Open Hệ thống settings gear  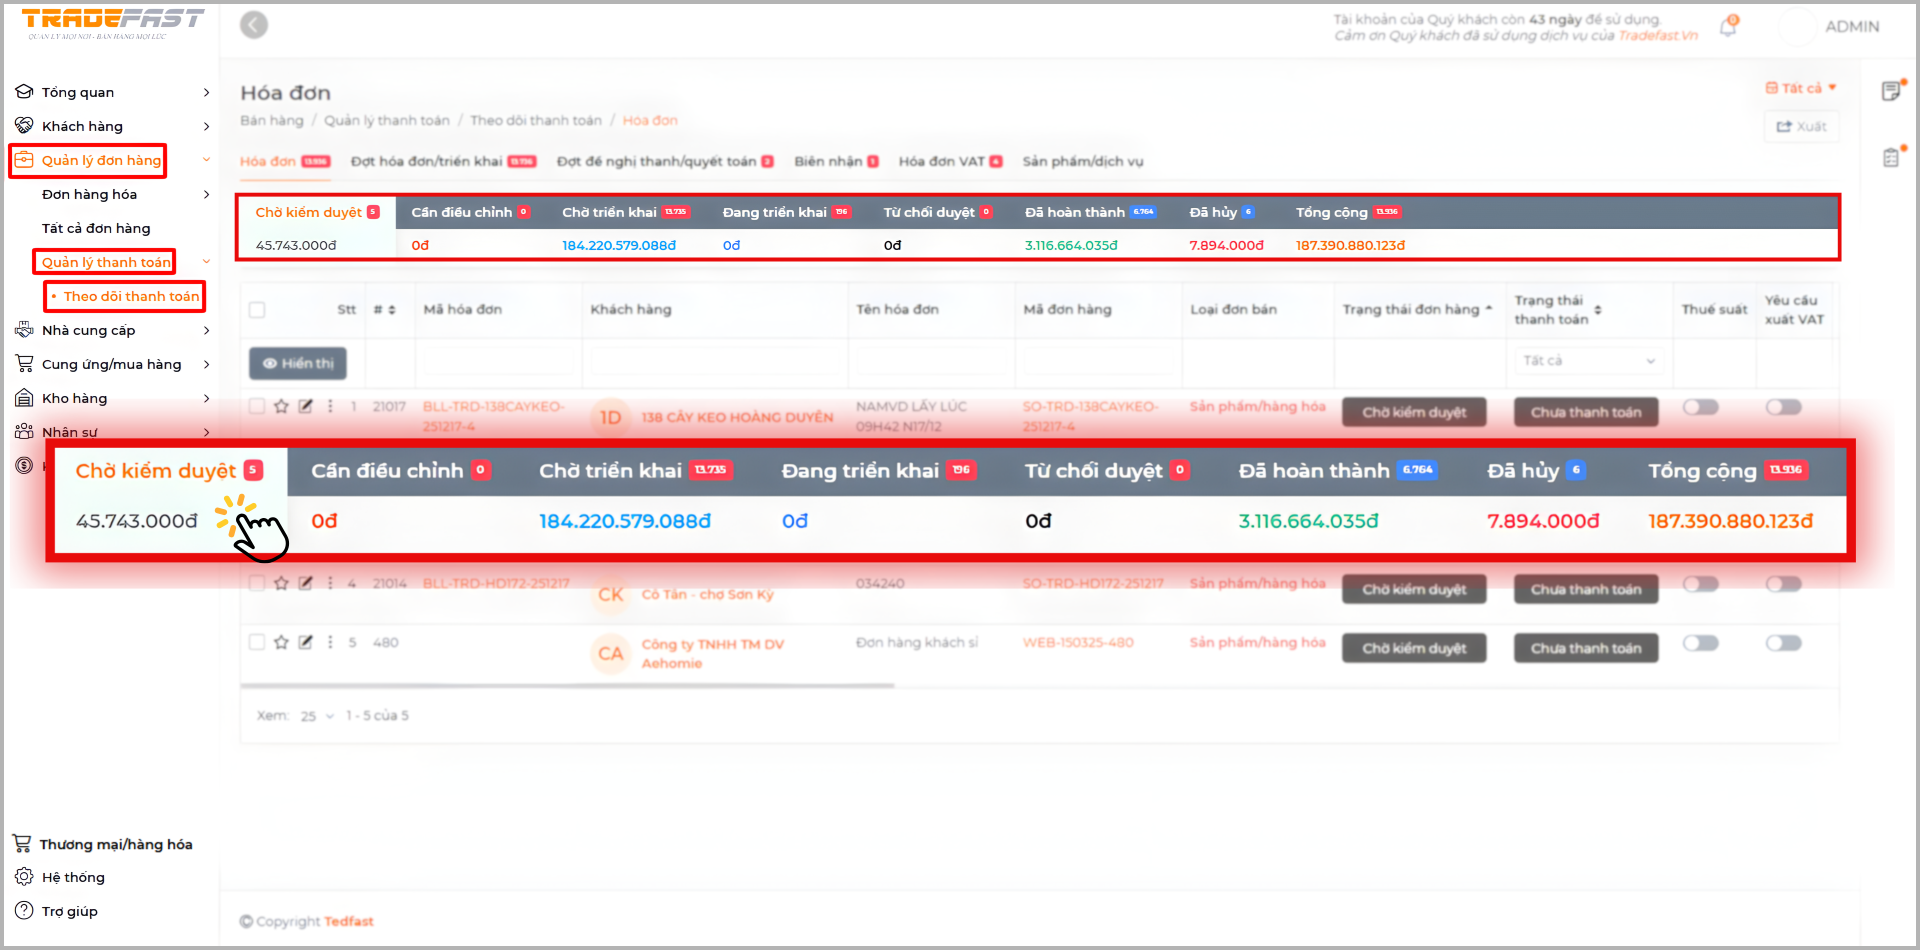point(24,877)
